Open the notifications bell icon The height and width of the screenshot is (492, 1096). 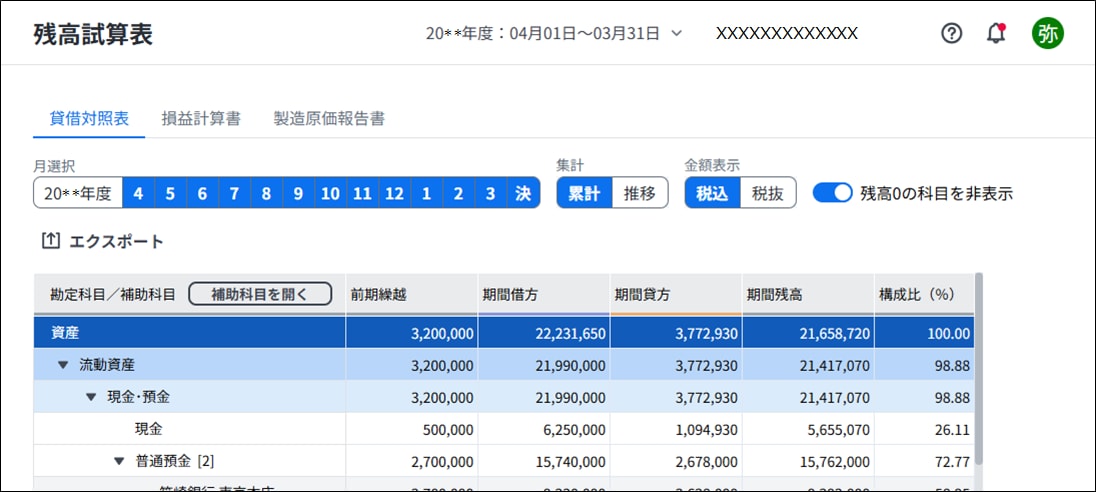[x=996, y=33]
